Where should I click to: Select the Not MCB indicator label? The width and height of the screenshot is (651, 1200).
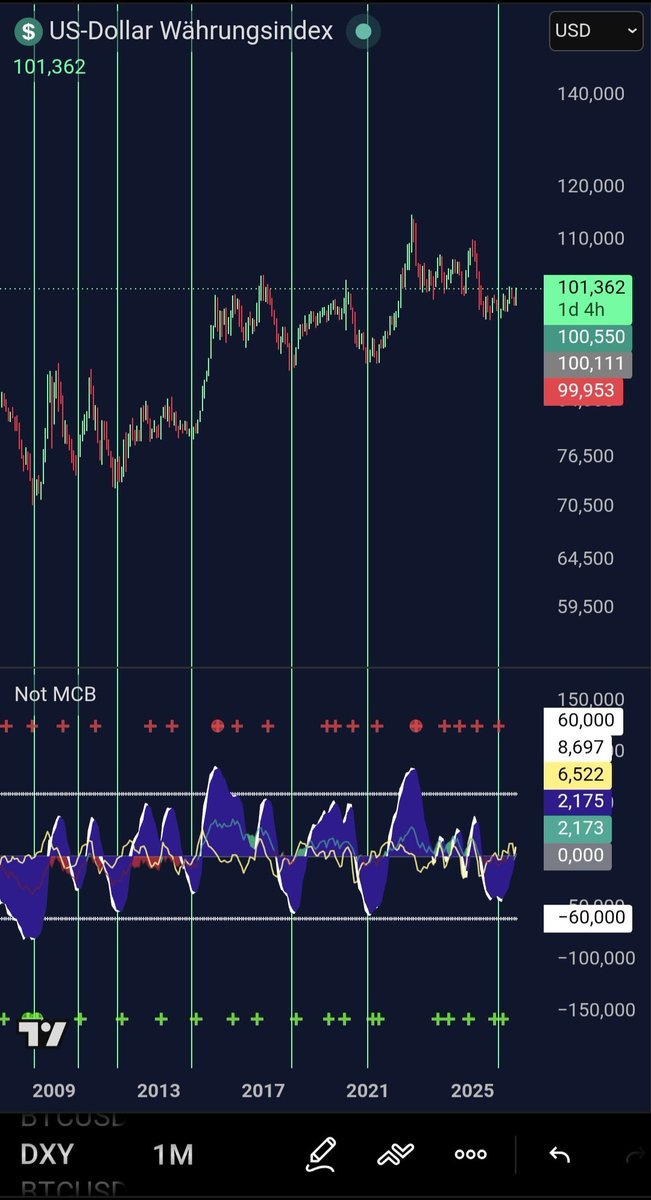pyautogui.click(x=55, y=693)
